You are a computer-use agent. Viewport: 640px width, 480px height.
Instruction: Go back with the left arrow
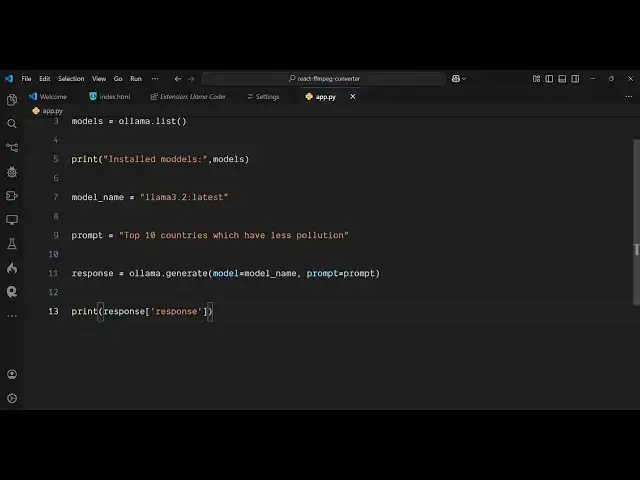coord(178,79)
